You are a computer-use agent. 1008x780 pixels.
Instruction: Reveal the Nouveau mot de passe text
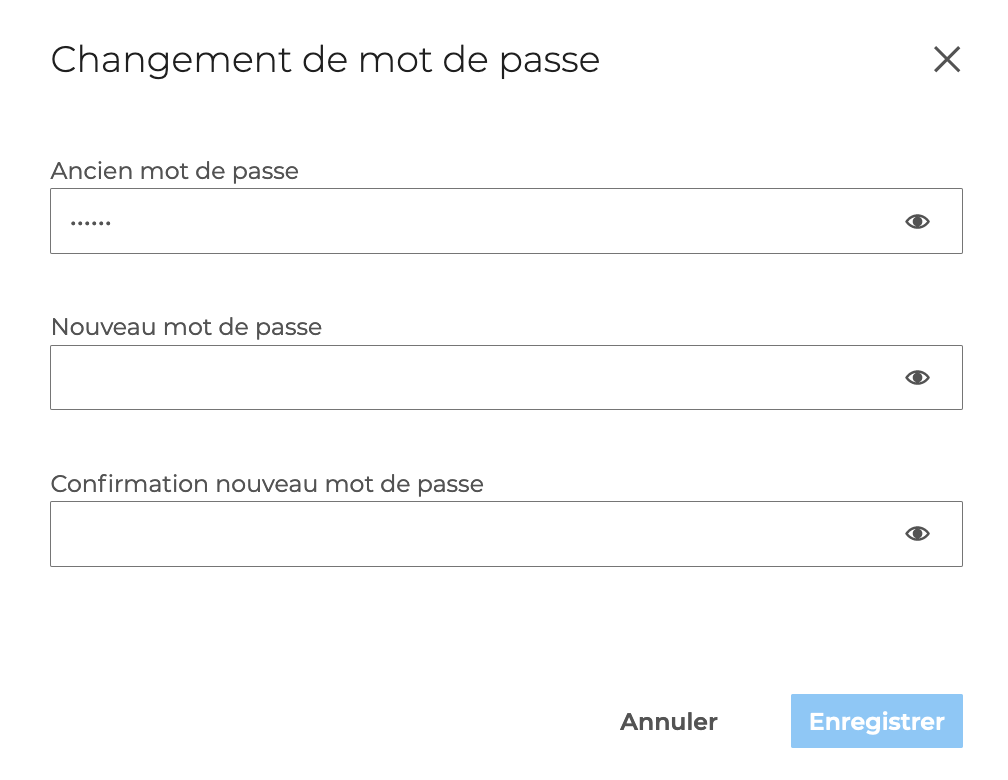(x=917, y=378)
